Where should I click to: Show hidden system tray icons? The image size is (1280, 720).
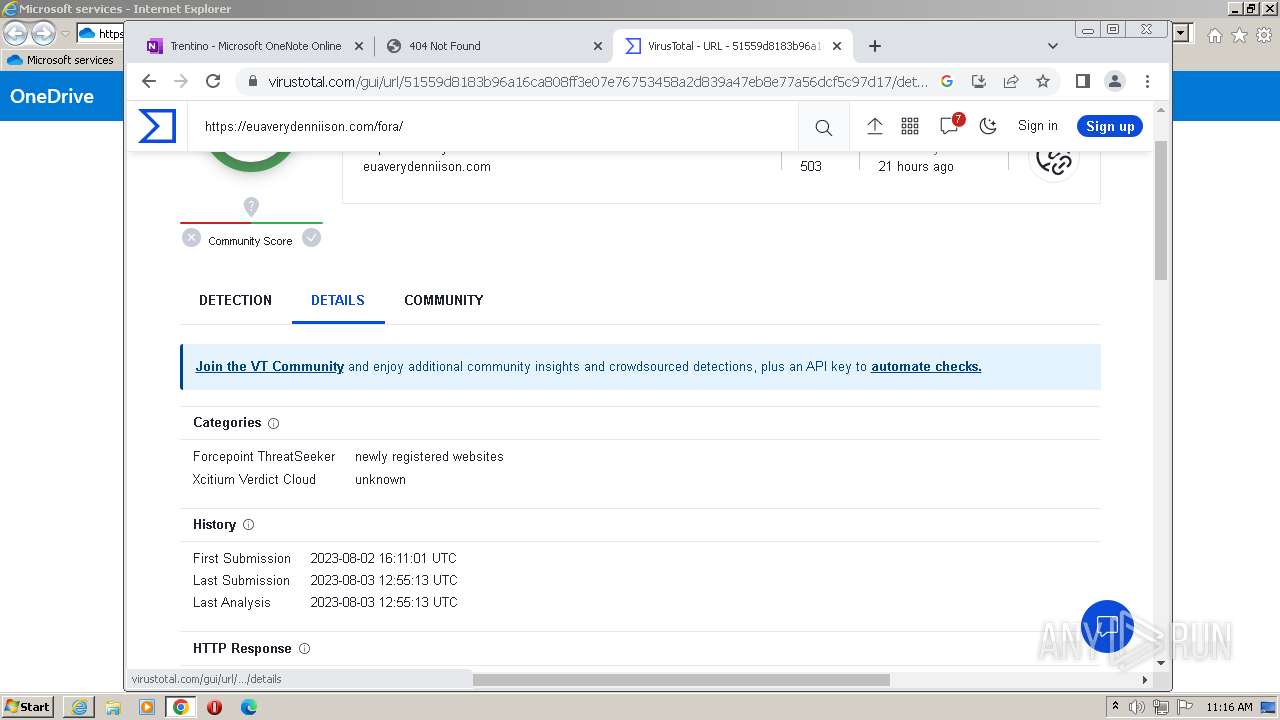(x=1115, y=707)
